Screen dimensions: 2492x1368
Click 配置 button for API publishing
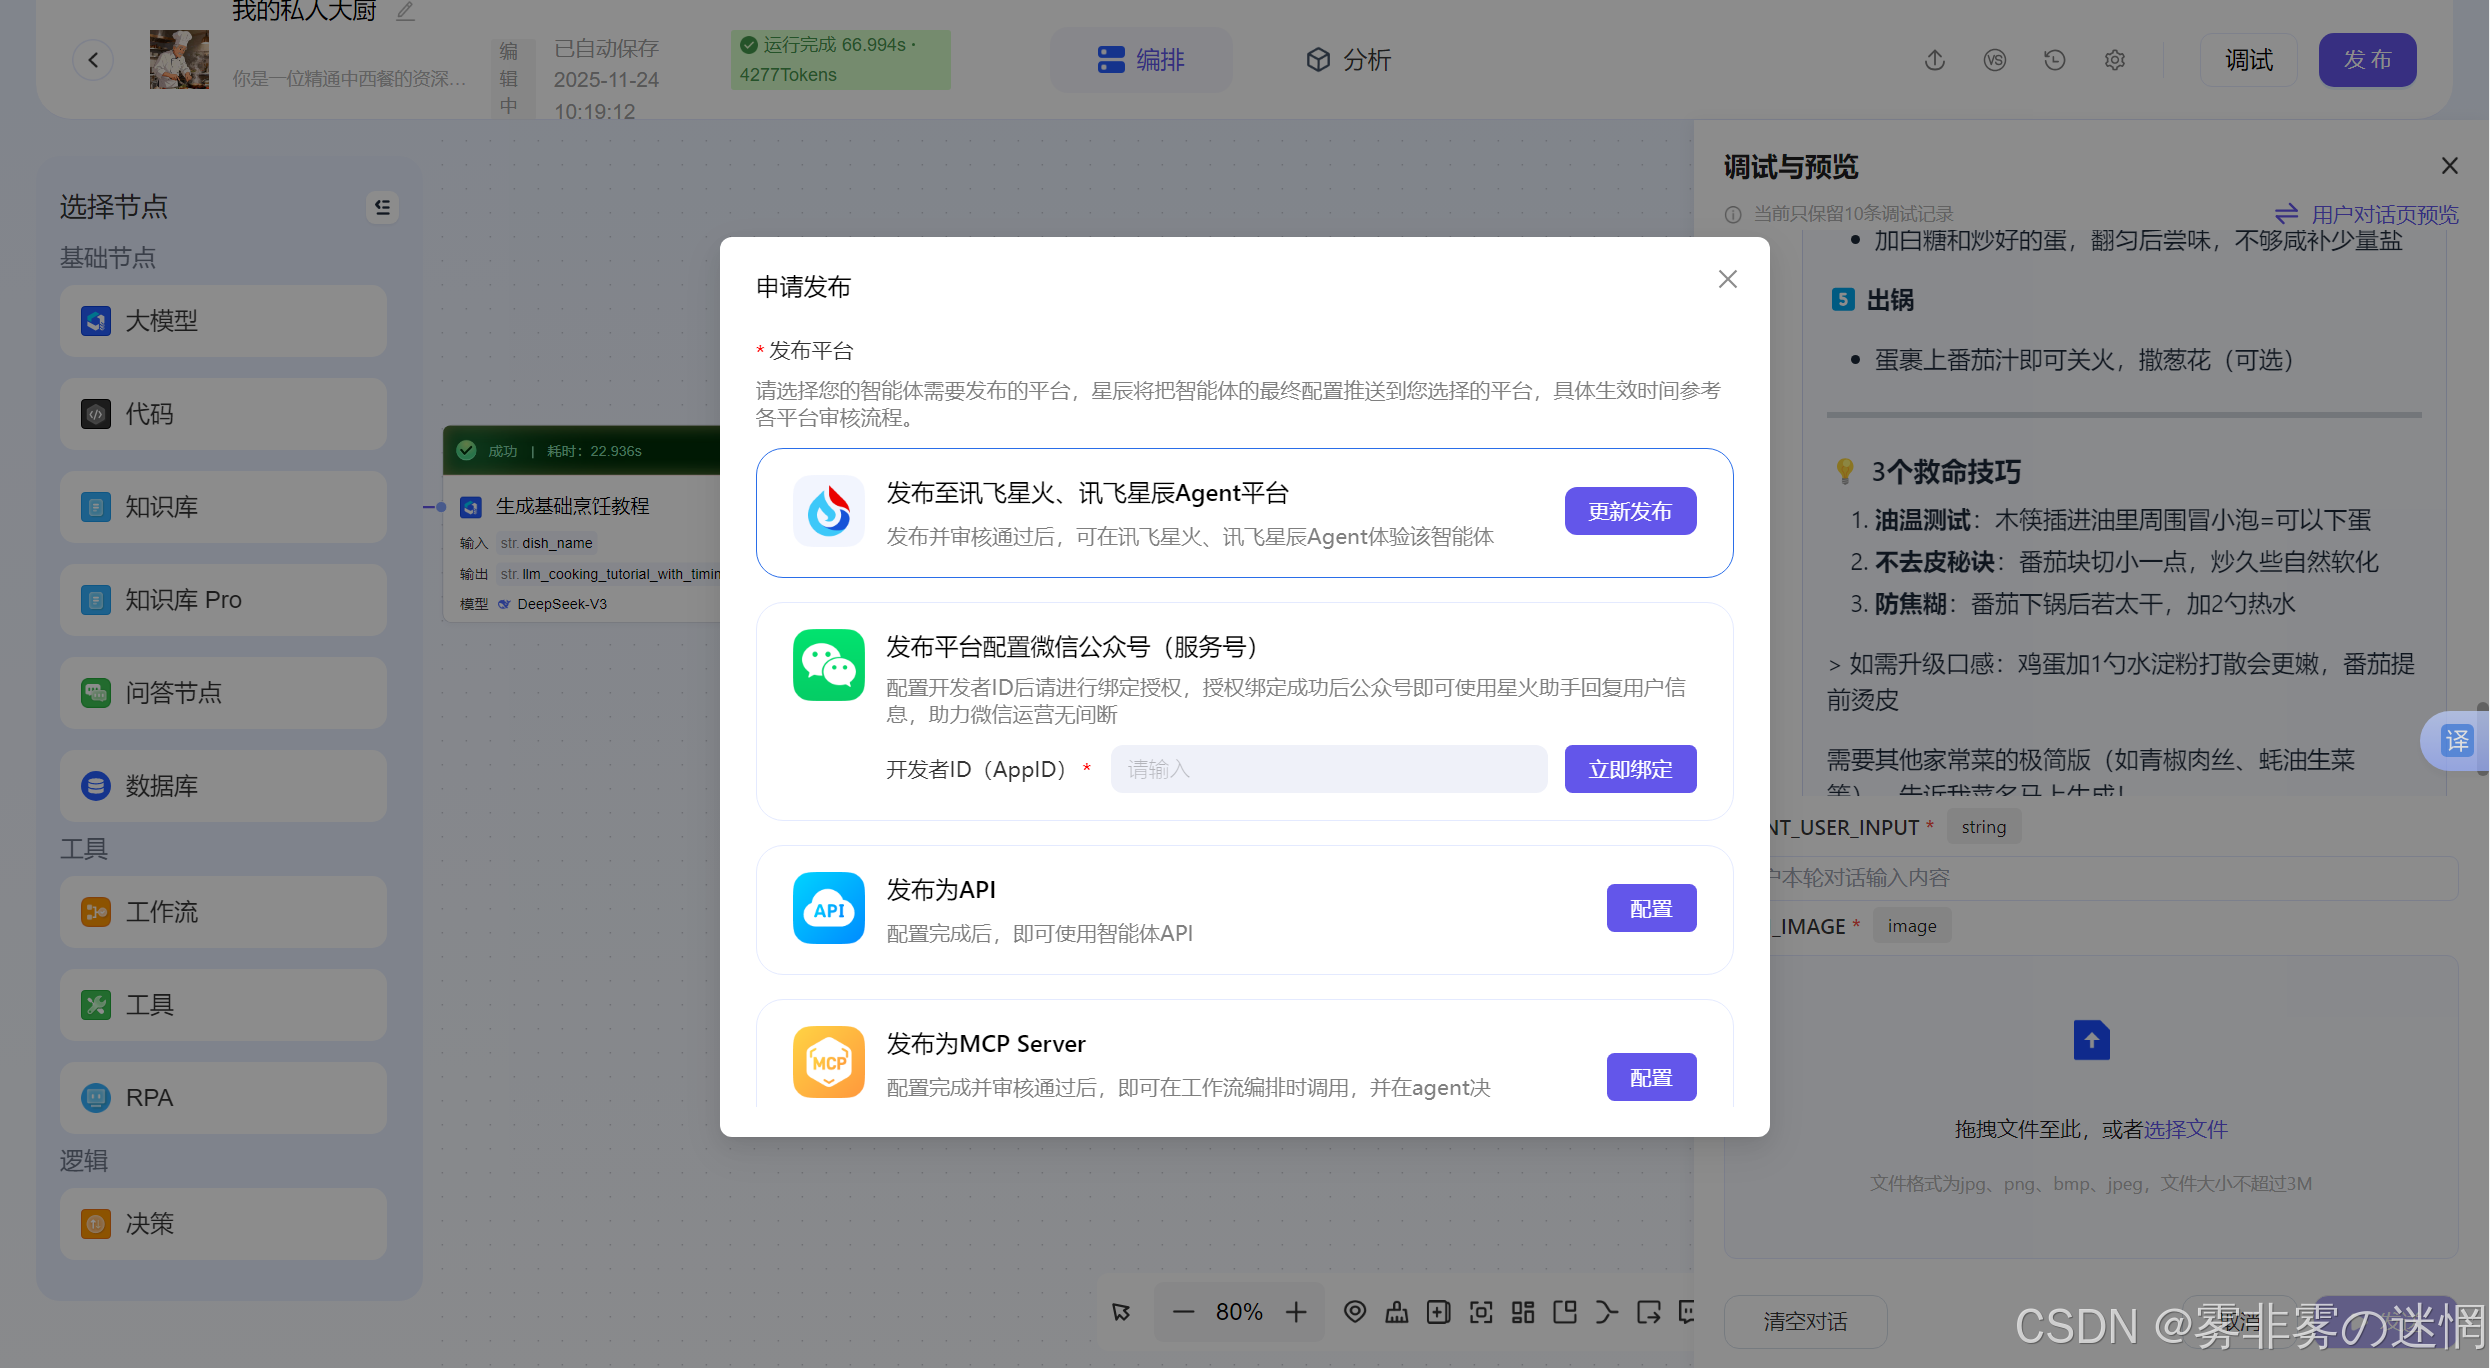coord(1651,908)
